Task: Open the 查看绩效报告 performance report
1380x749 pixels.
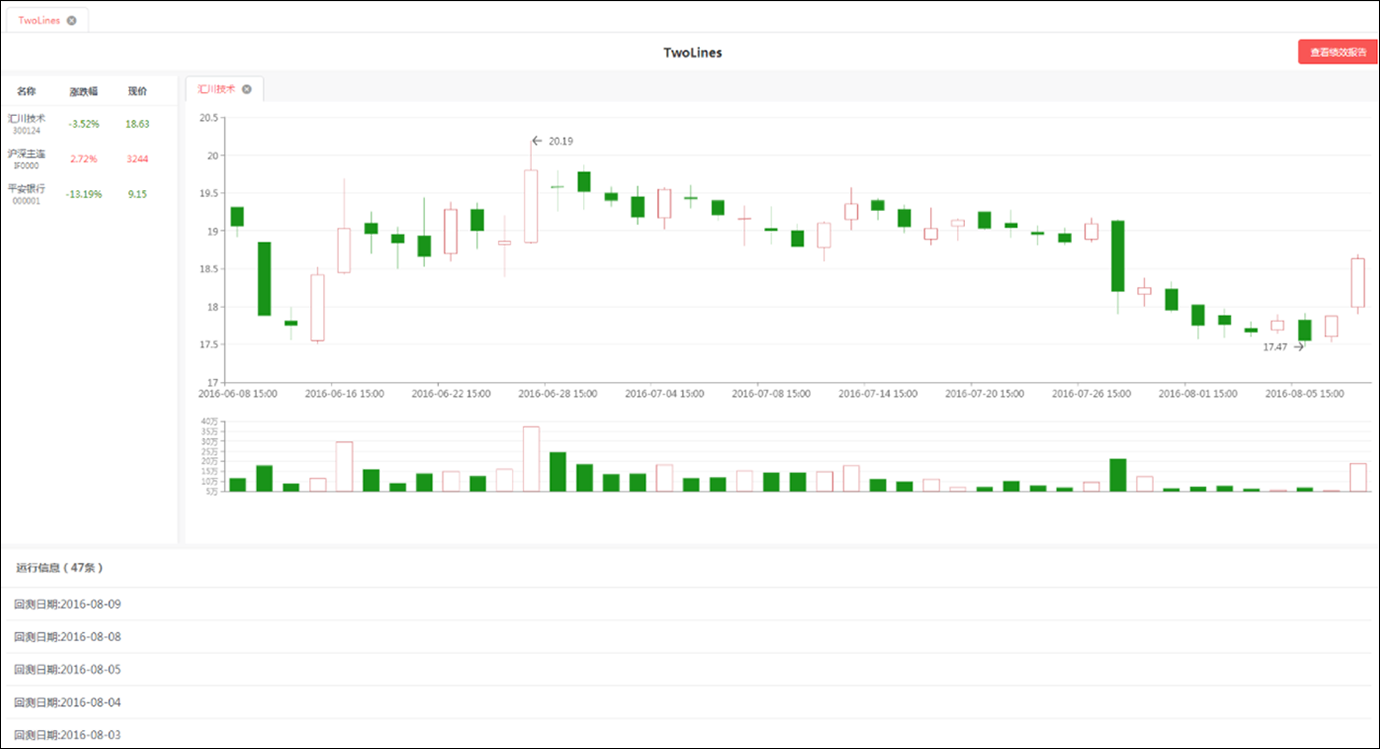Action: pos(1337,52)
